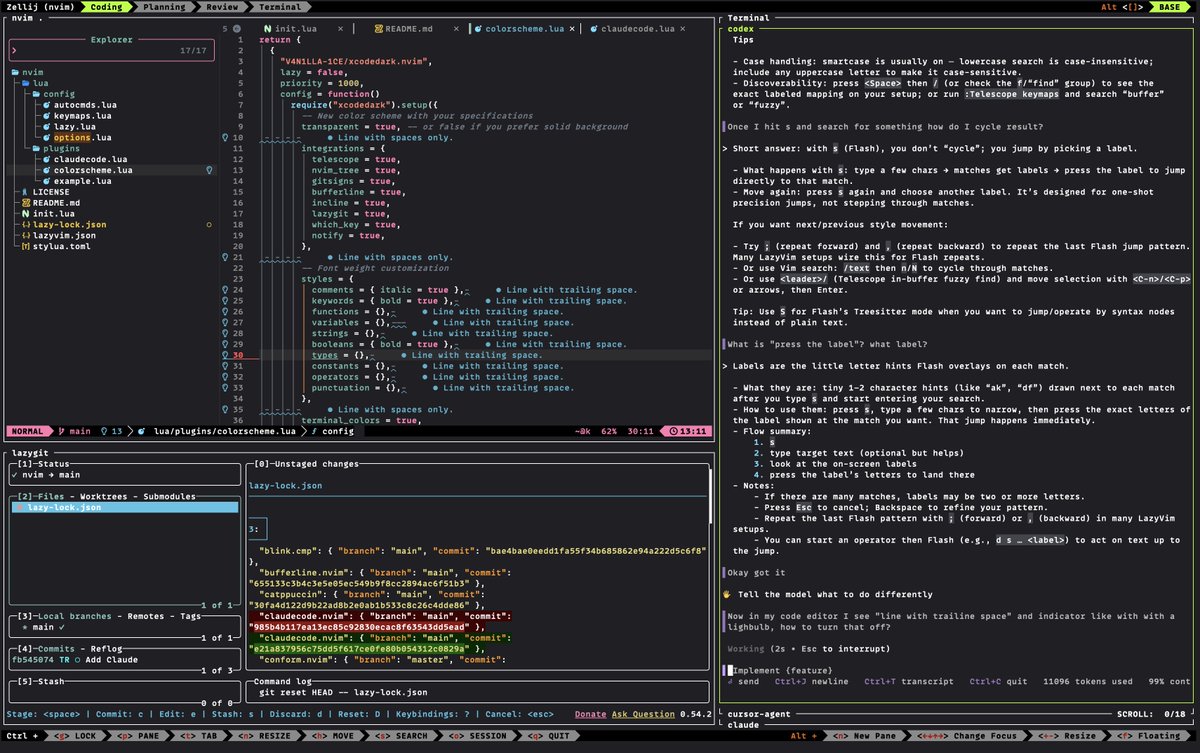Click the NORMAL mode indicator in statusline
This screenshot has height=753, width=1200.
click(x=27, y=431)
